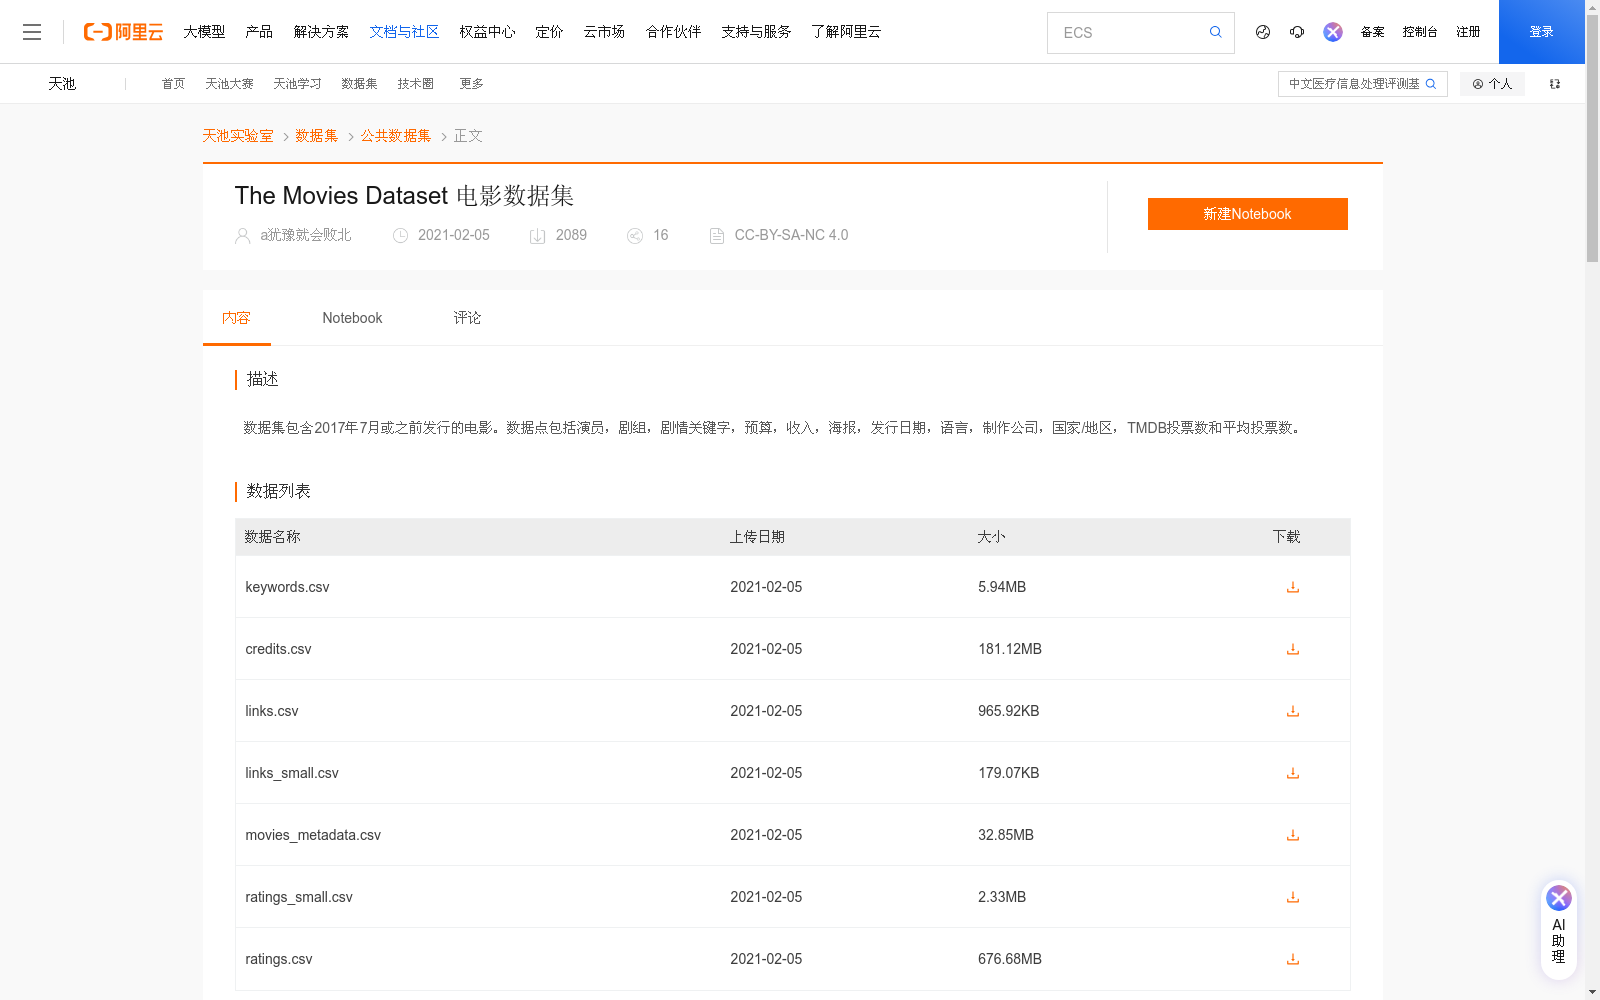Click the headset customer support icon
1600x1000 pixels.
tap(1297, 32)
